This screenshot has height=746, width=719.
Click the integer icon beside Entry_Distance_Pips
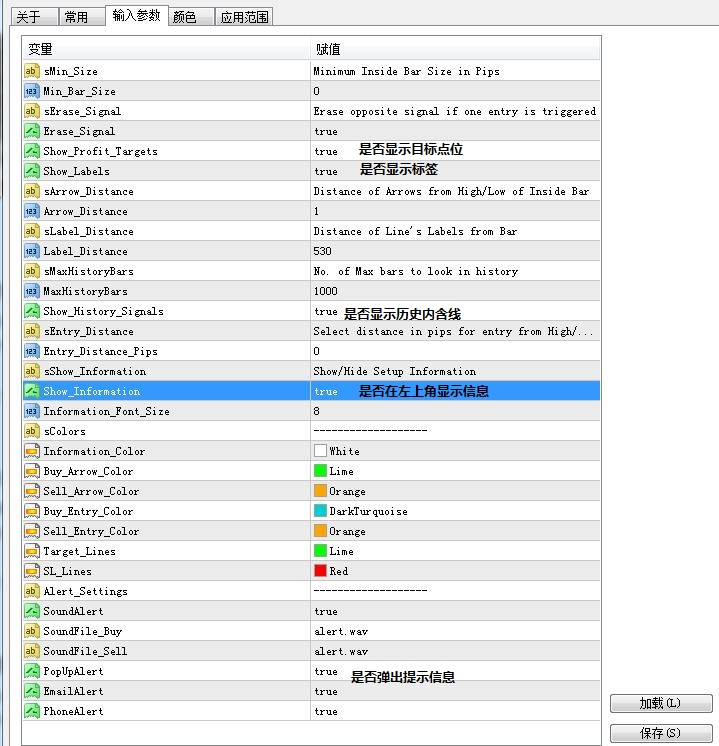click(31, 351)
